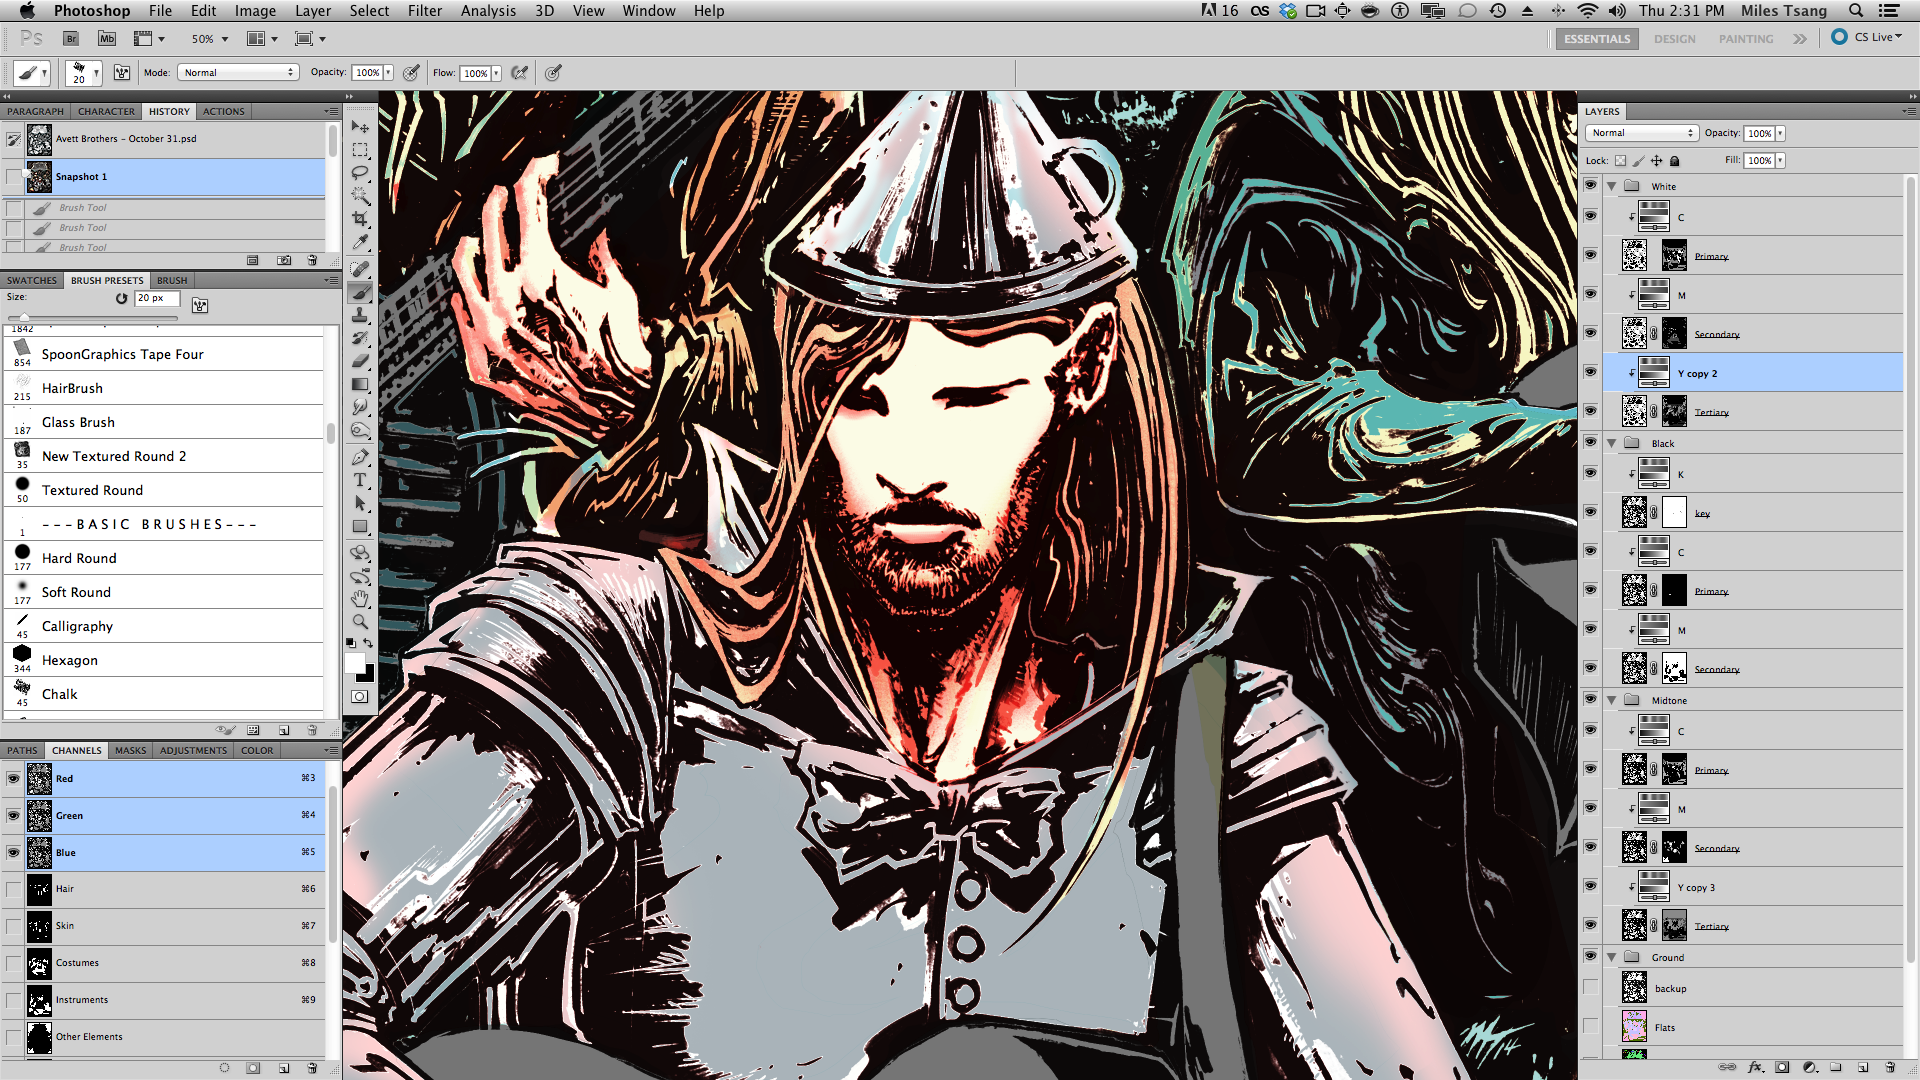Enable airbrush mode in options bar

point(519,72)
